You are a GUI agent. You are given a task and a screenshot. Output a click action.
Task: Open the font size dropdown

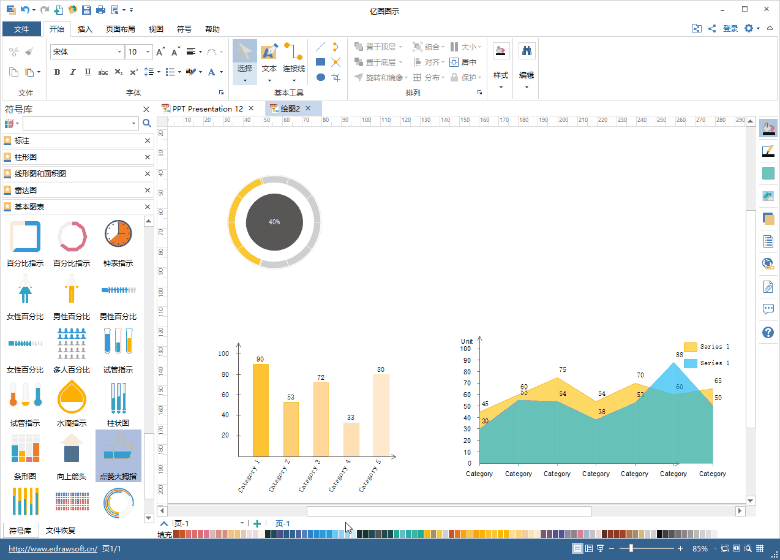coord(148,52)
